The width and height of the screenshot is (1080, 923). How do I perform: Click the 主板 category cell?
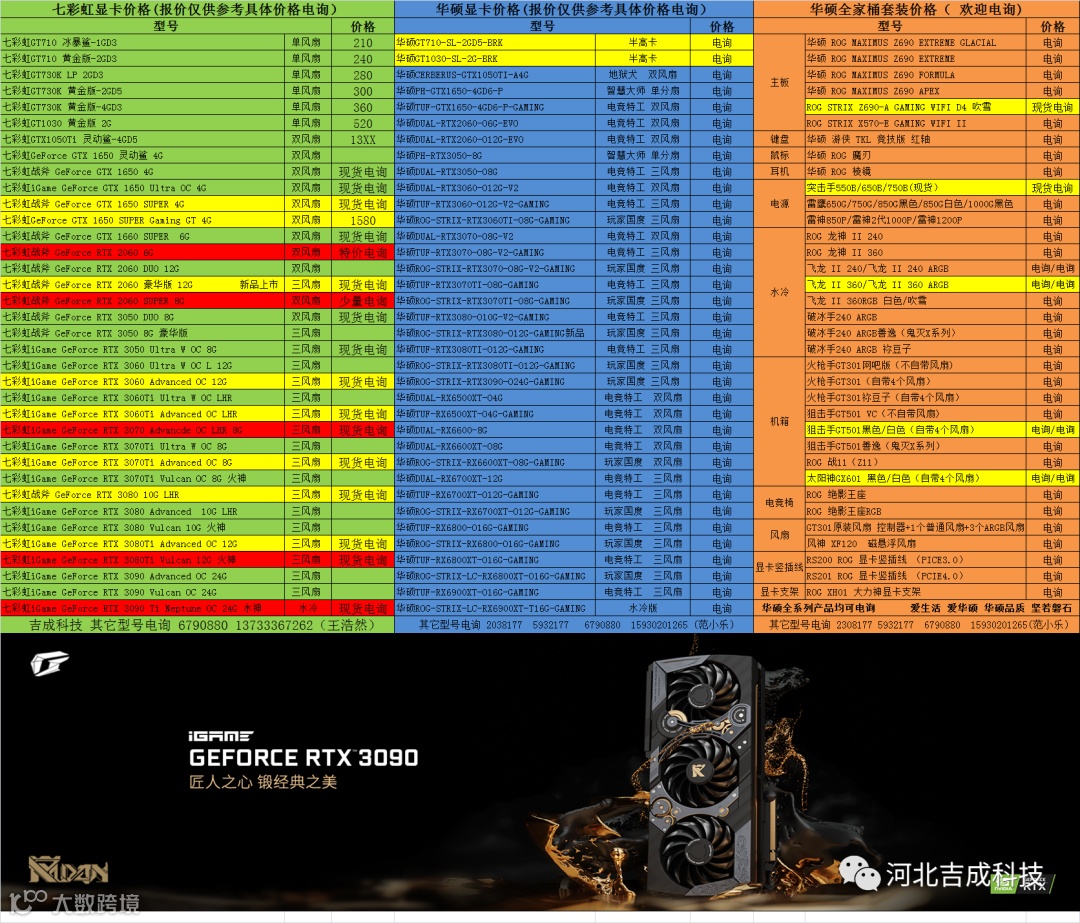click(779, 83)
